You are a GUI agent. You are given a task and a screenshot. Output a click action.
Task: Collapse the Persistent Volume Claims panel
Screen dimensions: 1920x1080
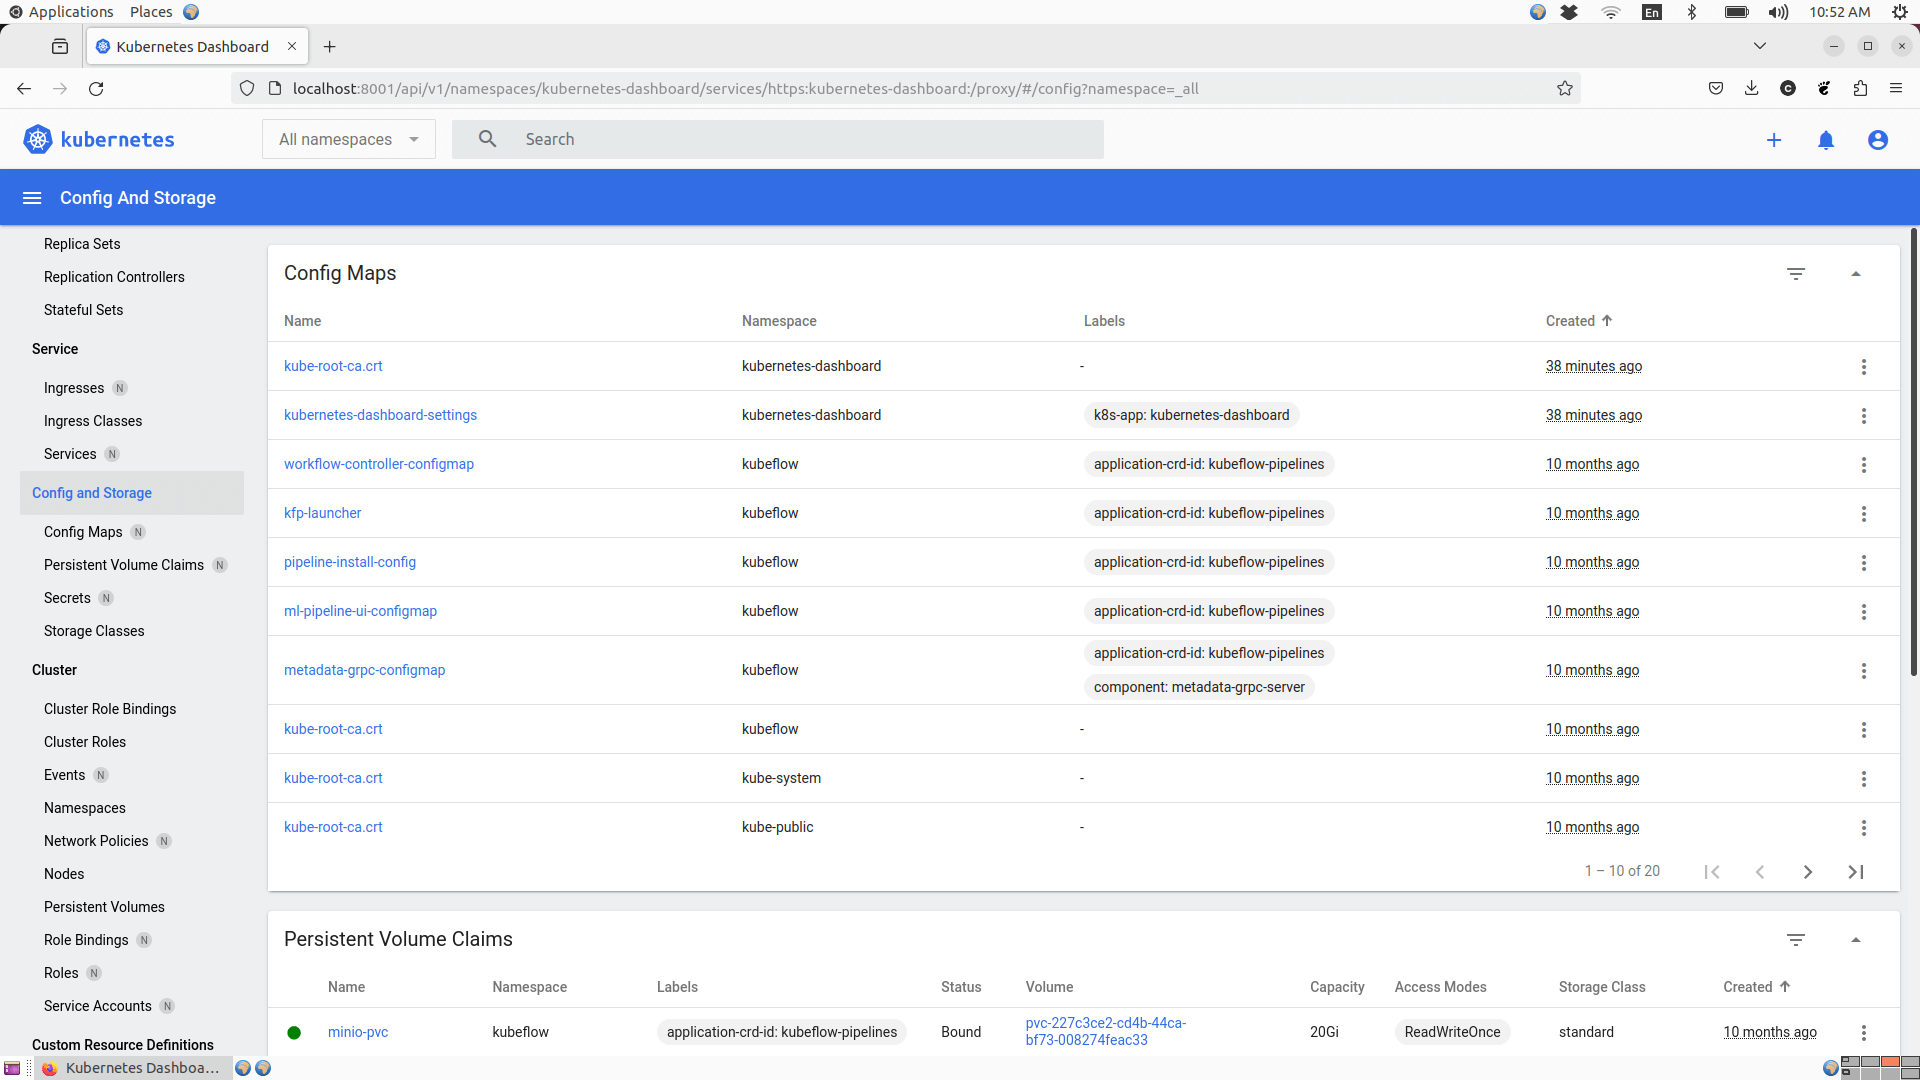1857,940
